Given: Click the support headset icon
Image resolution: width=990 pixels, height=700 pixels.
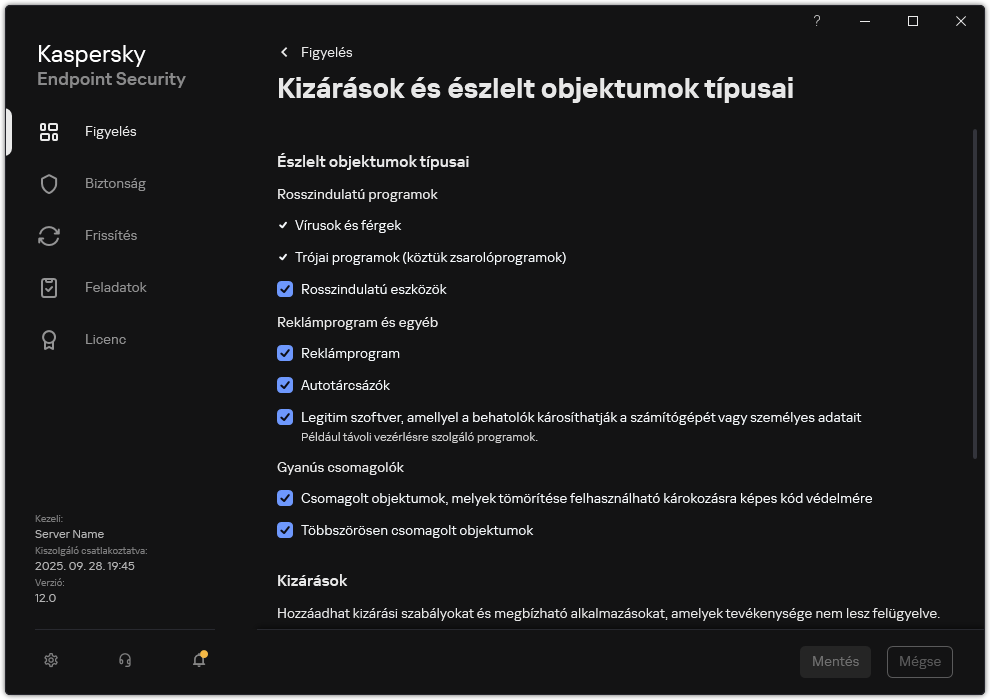Looking at the screenshot, I should coord(124,660).
